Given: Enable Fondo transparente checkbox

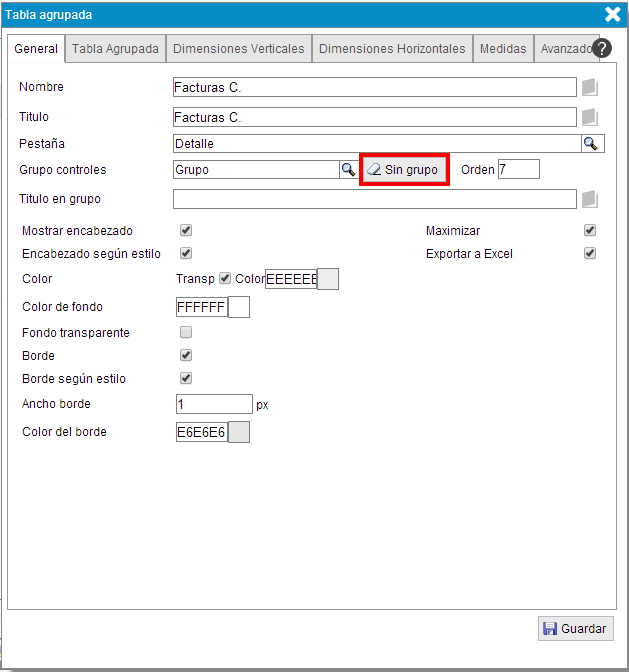Looking at the screenshot, I should [186, 333].
